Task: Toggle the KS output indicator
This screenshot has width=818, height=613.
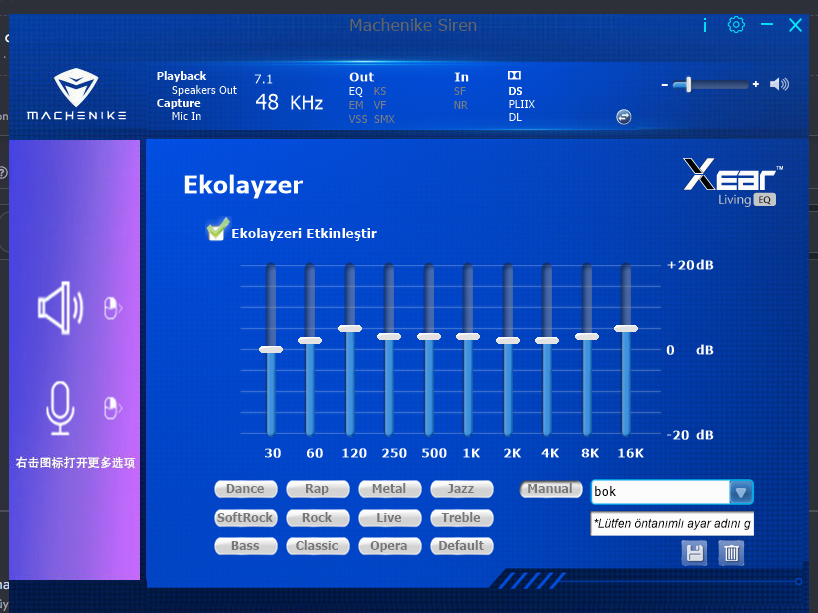Action: pos(380,91)
